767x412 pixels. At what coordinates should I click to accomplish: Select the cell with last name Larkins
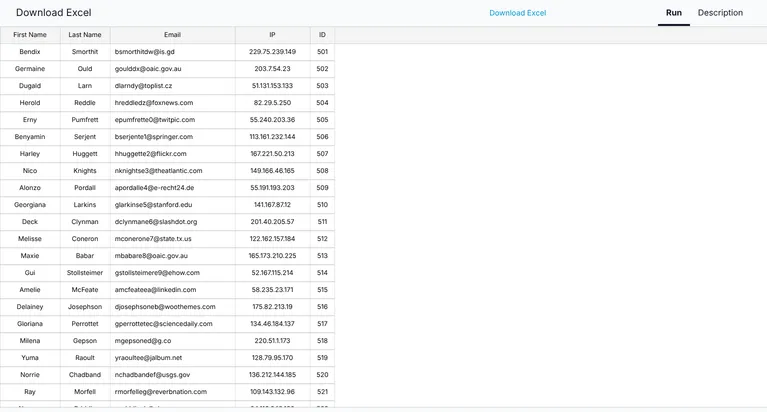point(85,205)
